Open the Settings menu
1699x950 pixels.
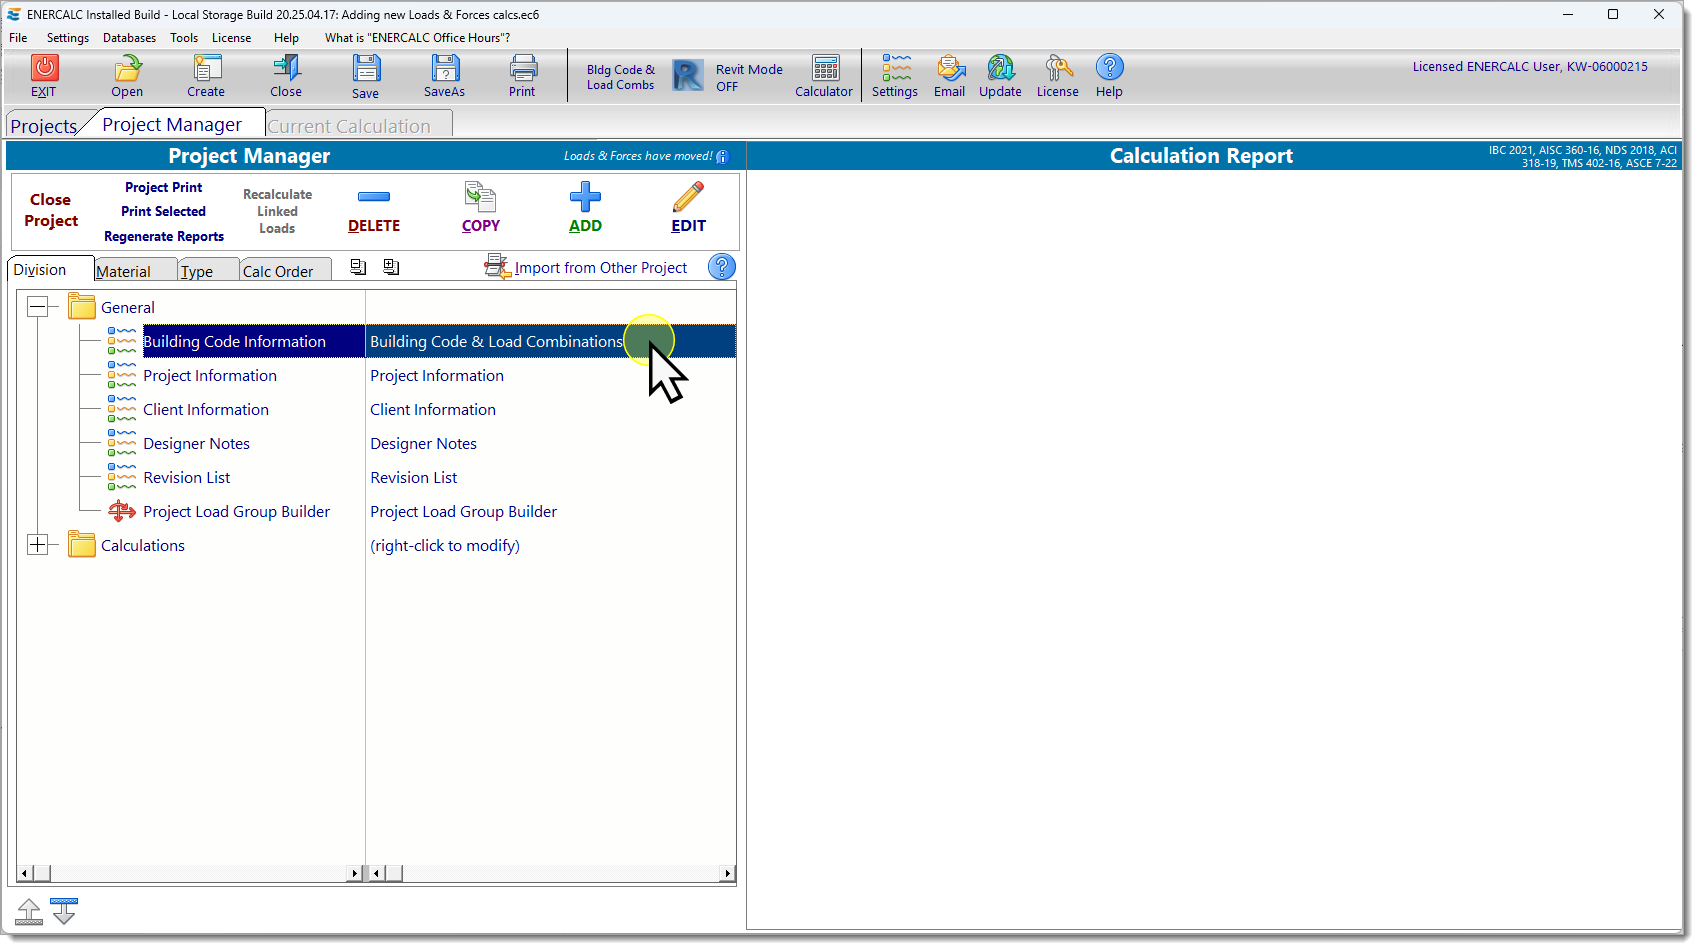click(68, 38)
